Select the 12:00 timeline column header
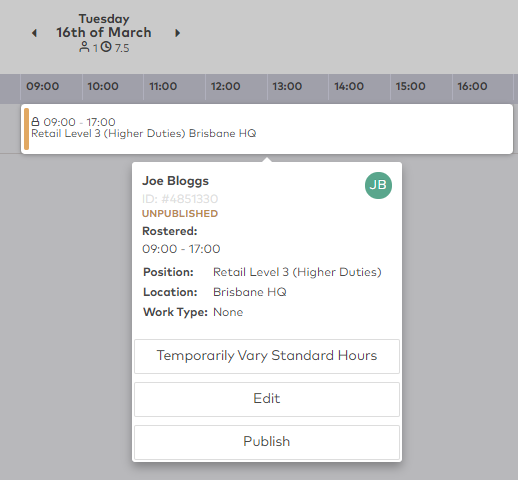The height and width of the screenshot is (480, 518). tap(225, 87)
